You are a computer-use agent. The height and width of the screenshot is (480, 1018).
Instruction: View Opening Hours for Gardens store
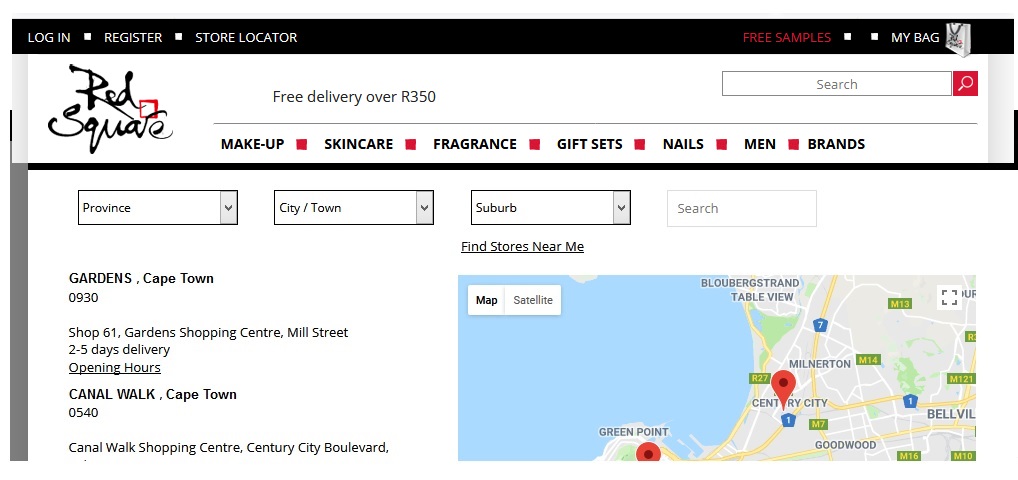pyautogui.click(x=114, y=367)
